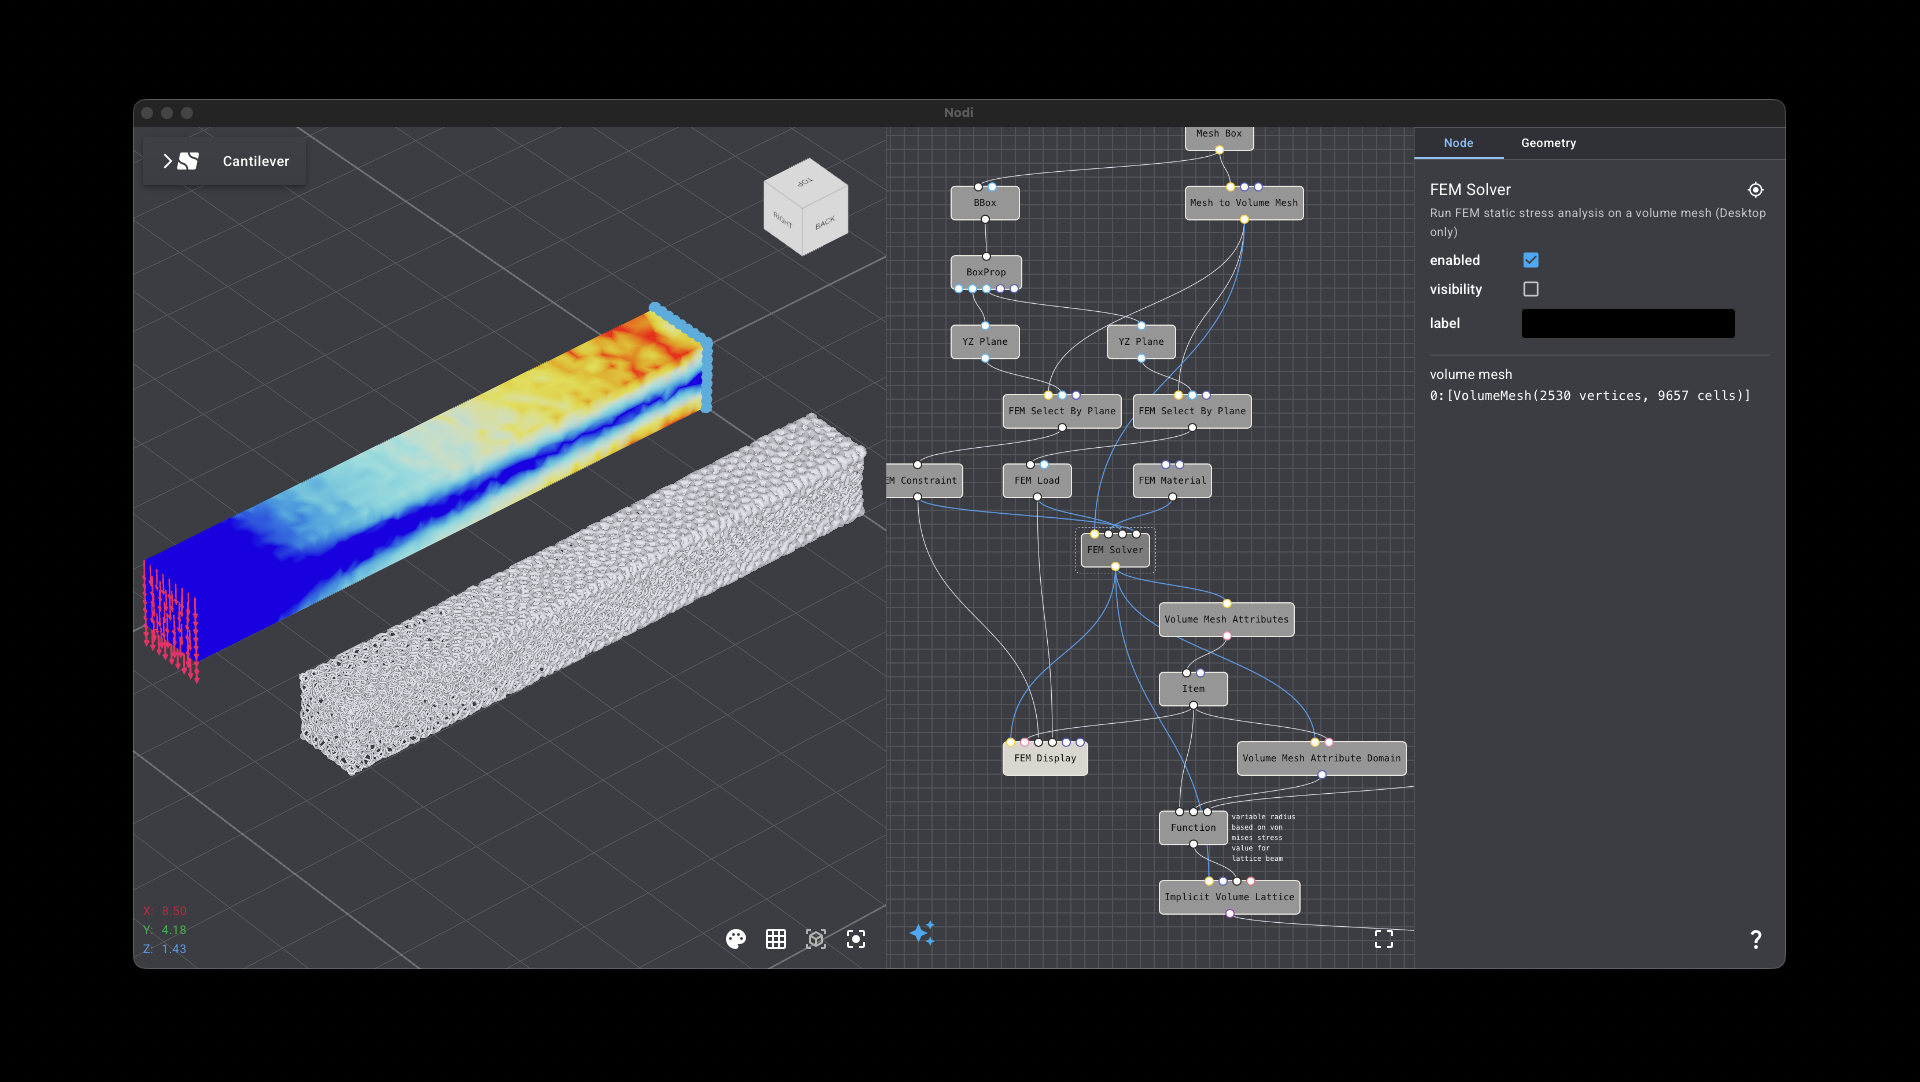Disable the enabled checkbox for FEM Solver

[1531, 260]
